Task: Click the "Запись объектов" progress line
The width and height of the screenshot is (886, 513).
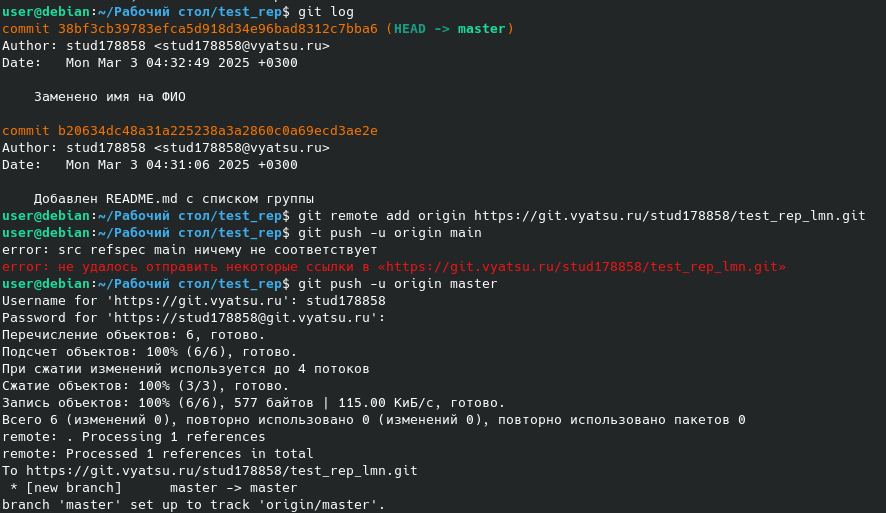Action: click(x=253, y=403)
